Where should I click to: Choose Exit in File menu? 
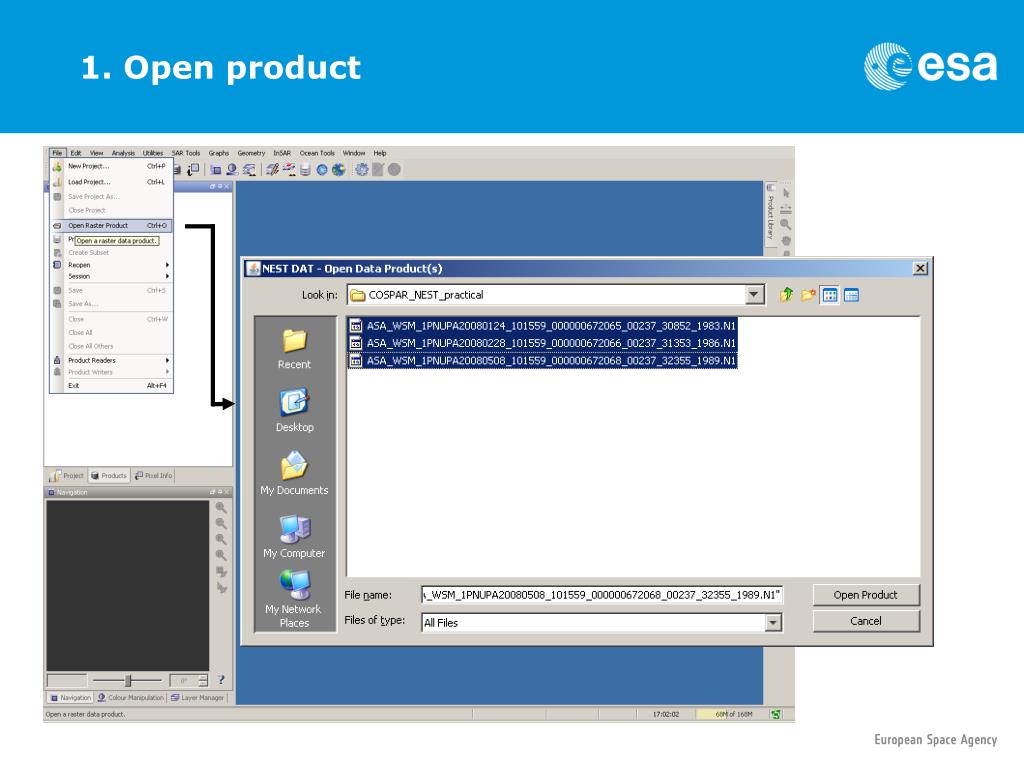[112, 385]
